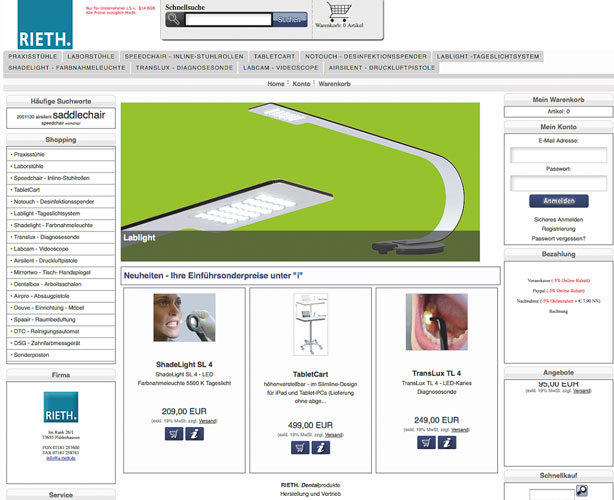614x500 pixels.
Task: Click Sicheres Anmelden link
Action: coord(558,219)
